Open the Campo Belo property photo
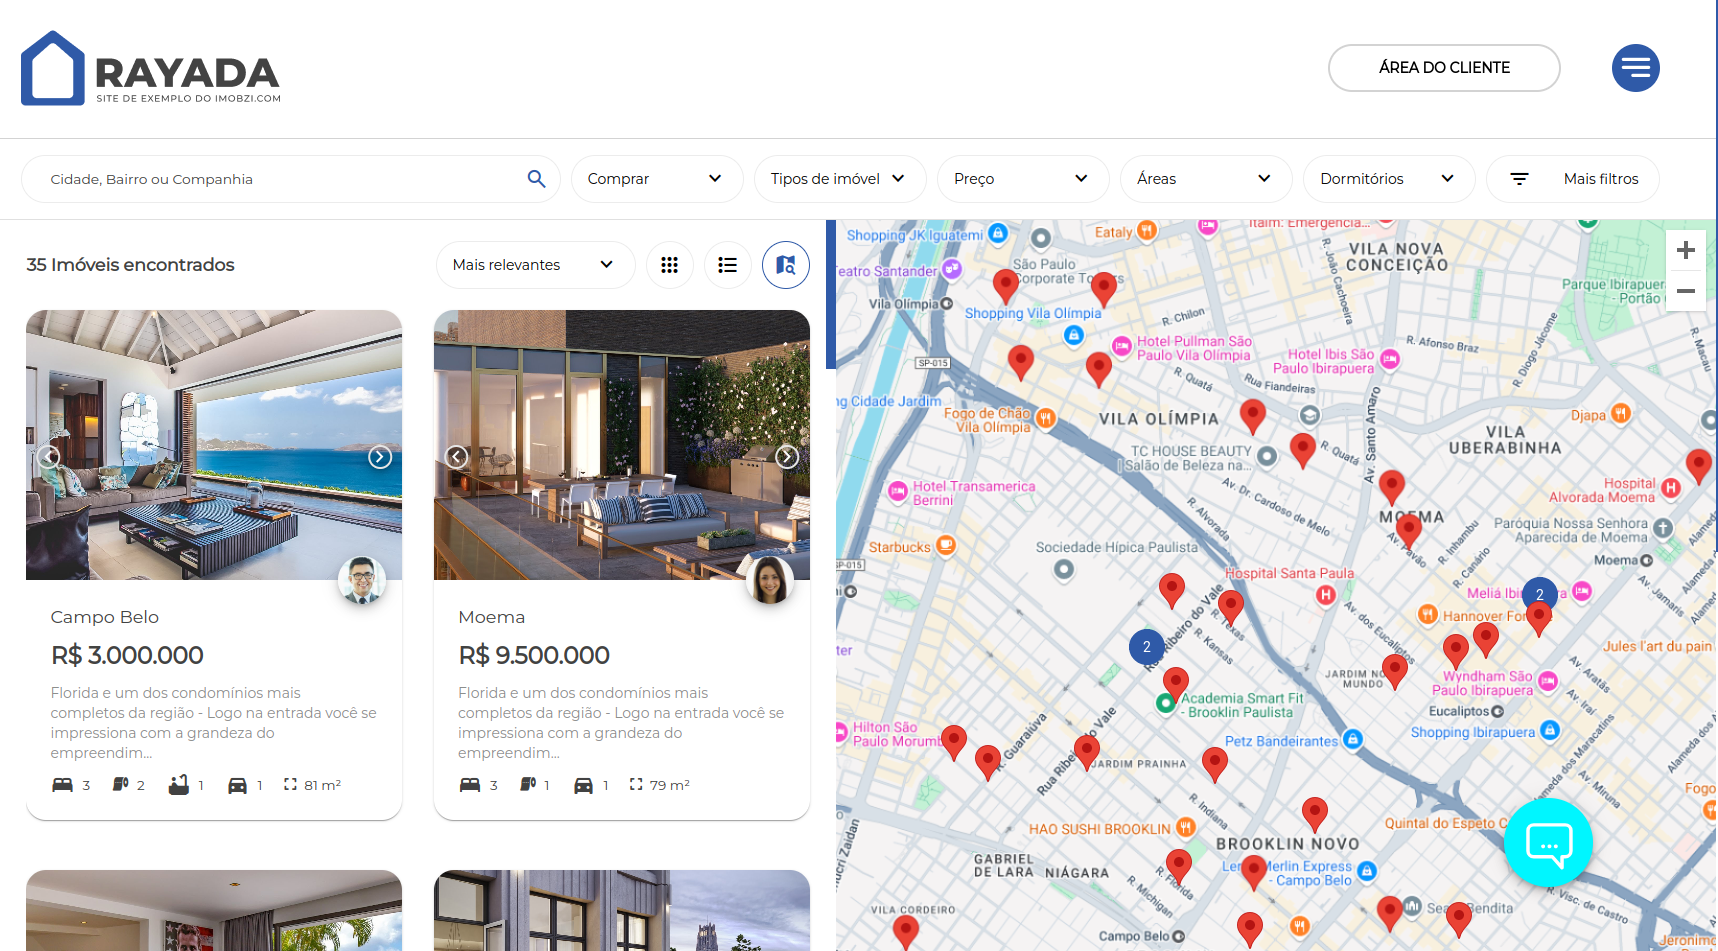Image resolution: width=1718 pixels, height=951 pixels. coord(214,445)
